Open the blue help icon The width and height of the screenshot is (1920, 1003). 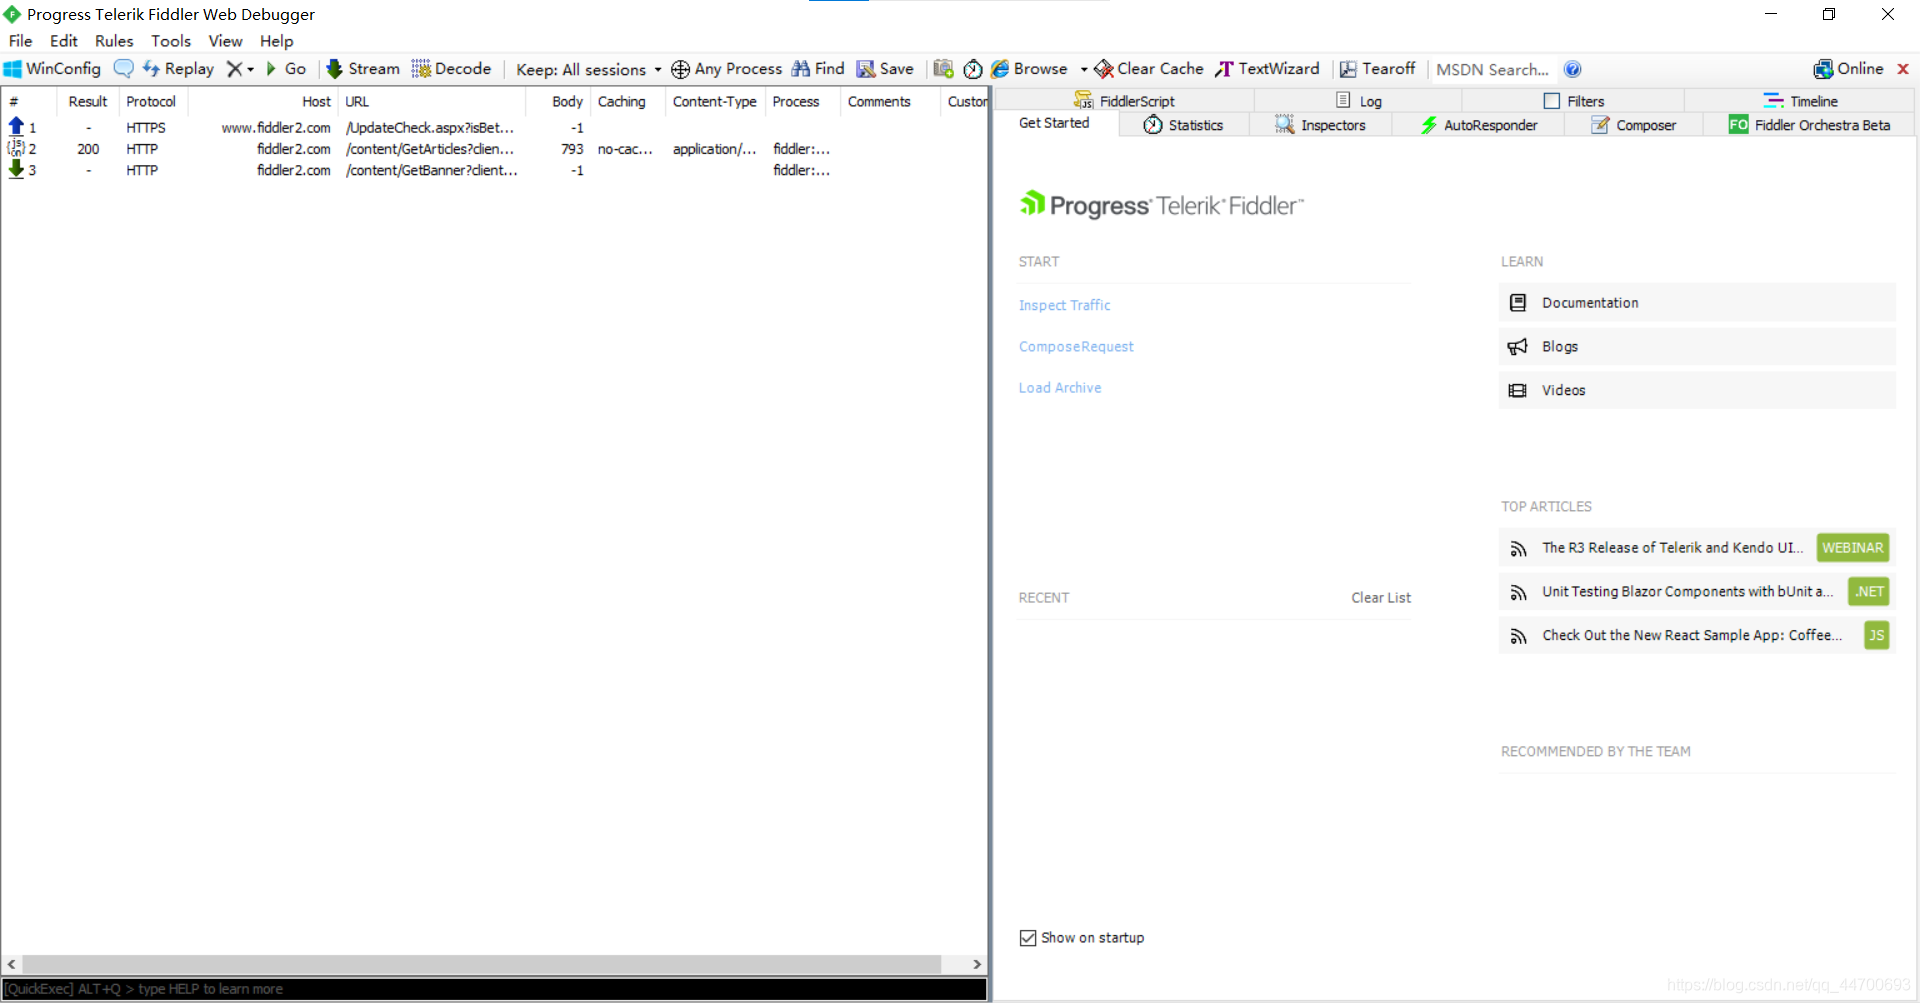coord(1572,69)
